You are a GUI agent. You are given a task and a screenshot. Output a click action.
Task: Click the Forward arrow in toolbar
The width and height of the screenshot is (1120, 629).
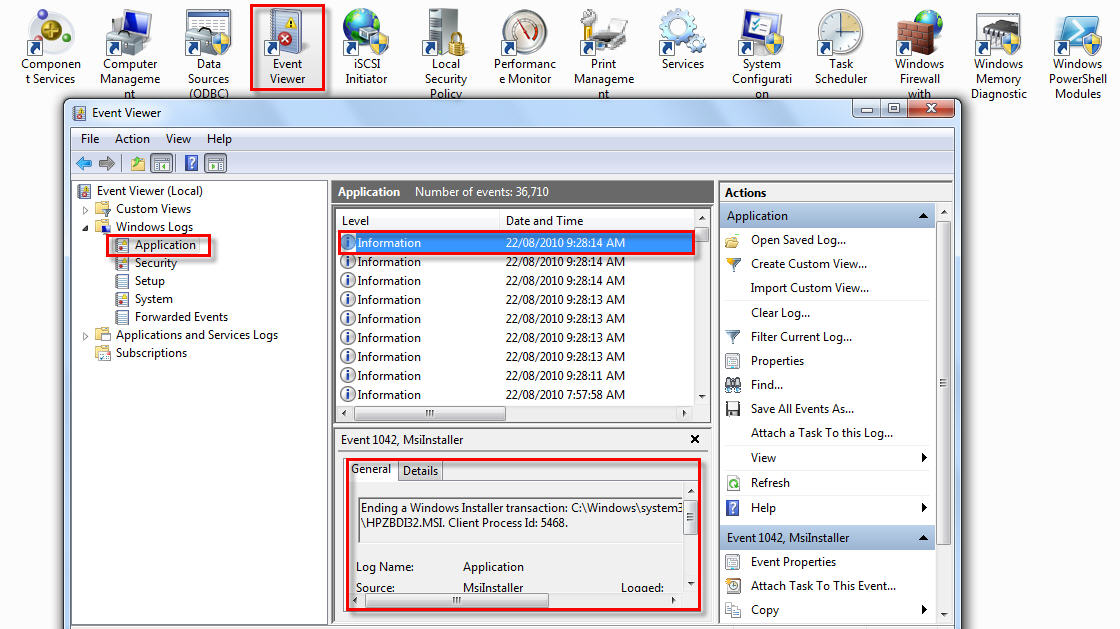(x=107, y=163)
